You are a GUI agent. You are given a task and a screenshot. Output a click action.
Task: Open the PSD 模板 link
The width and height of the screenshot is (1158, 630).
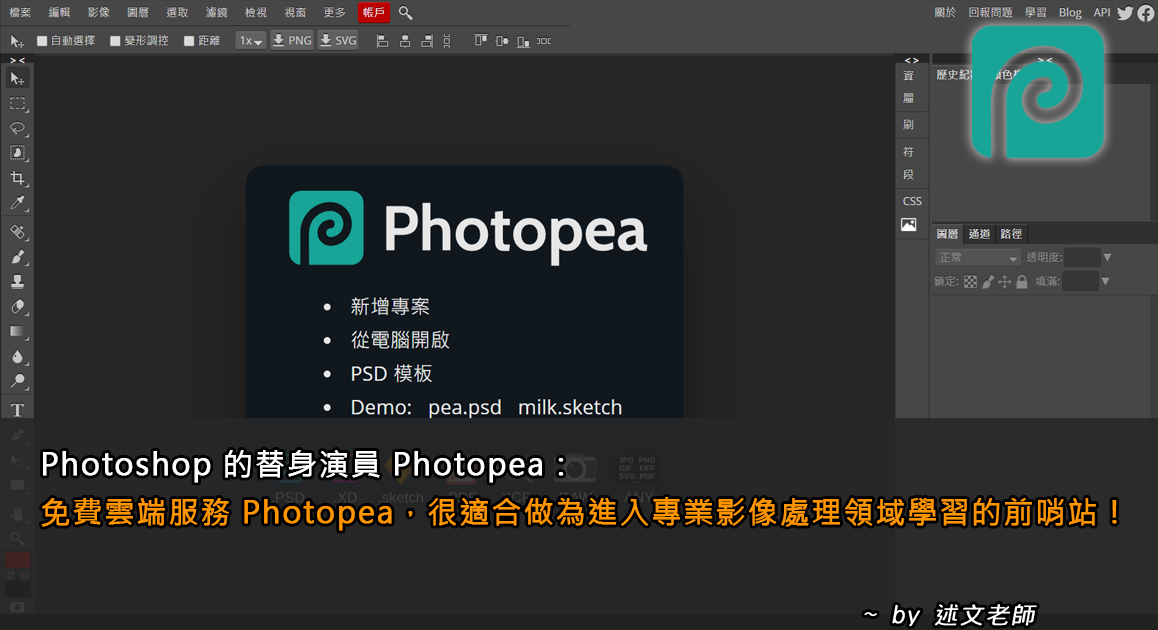[391, 374]
